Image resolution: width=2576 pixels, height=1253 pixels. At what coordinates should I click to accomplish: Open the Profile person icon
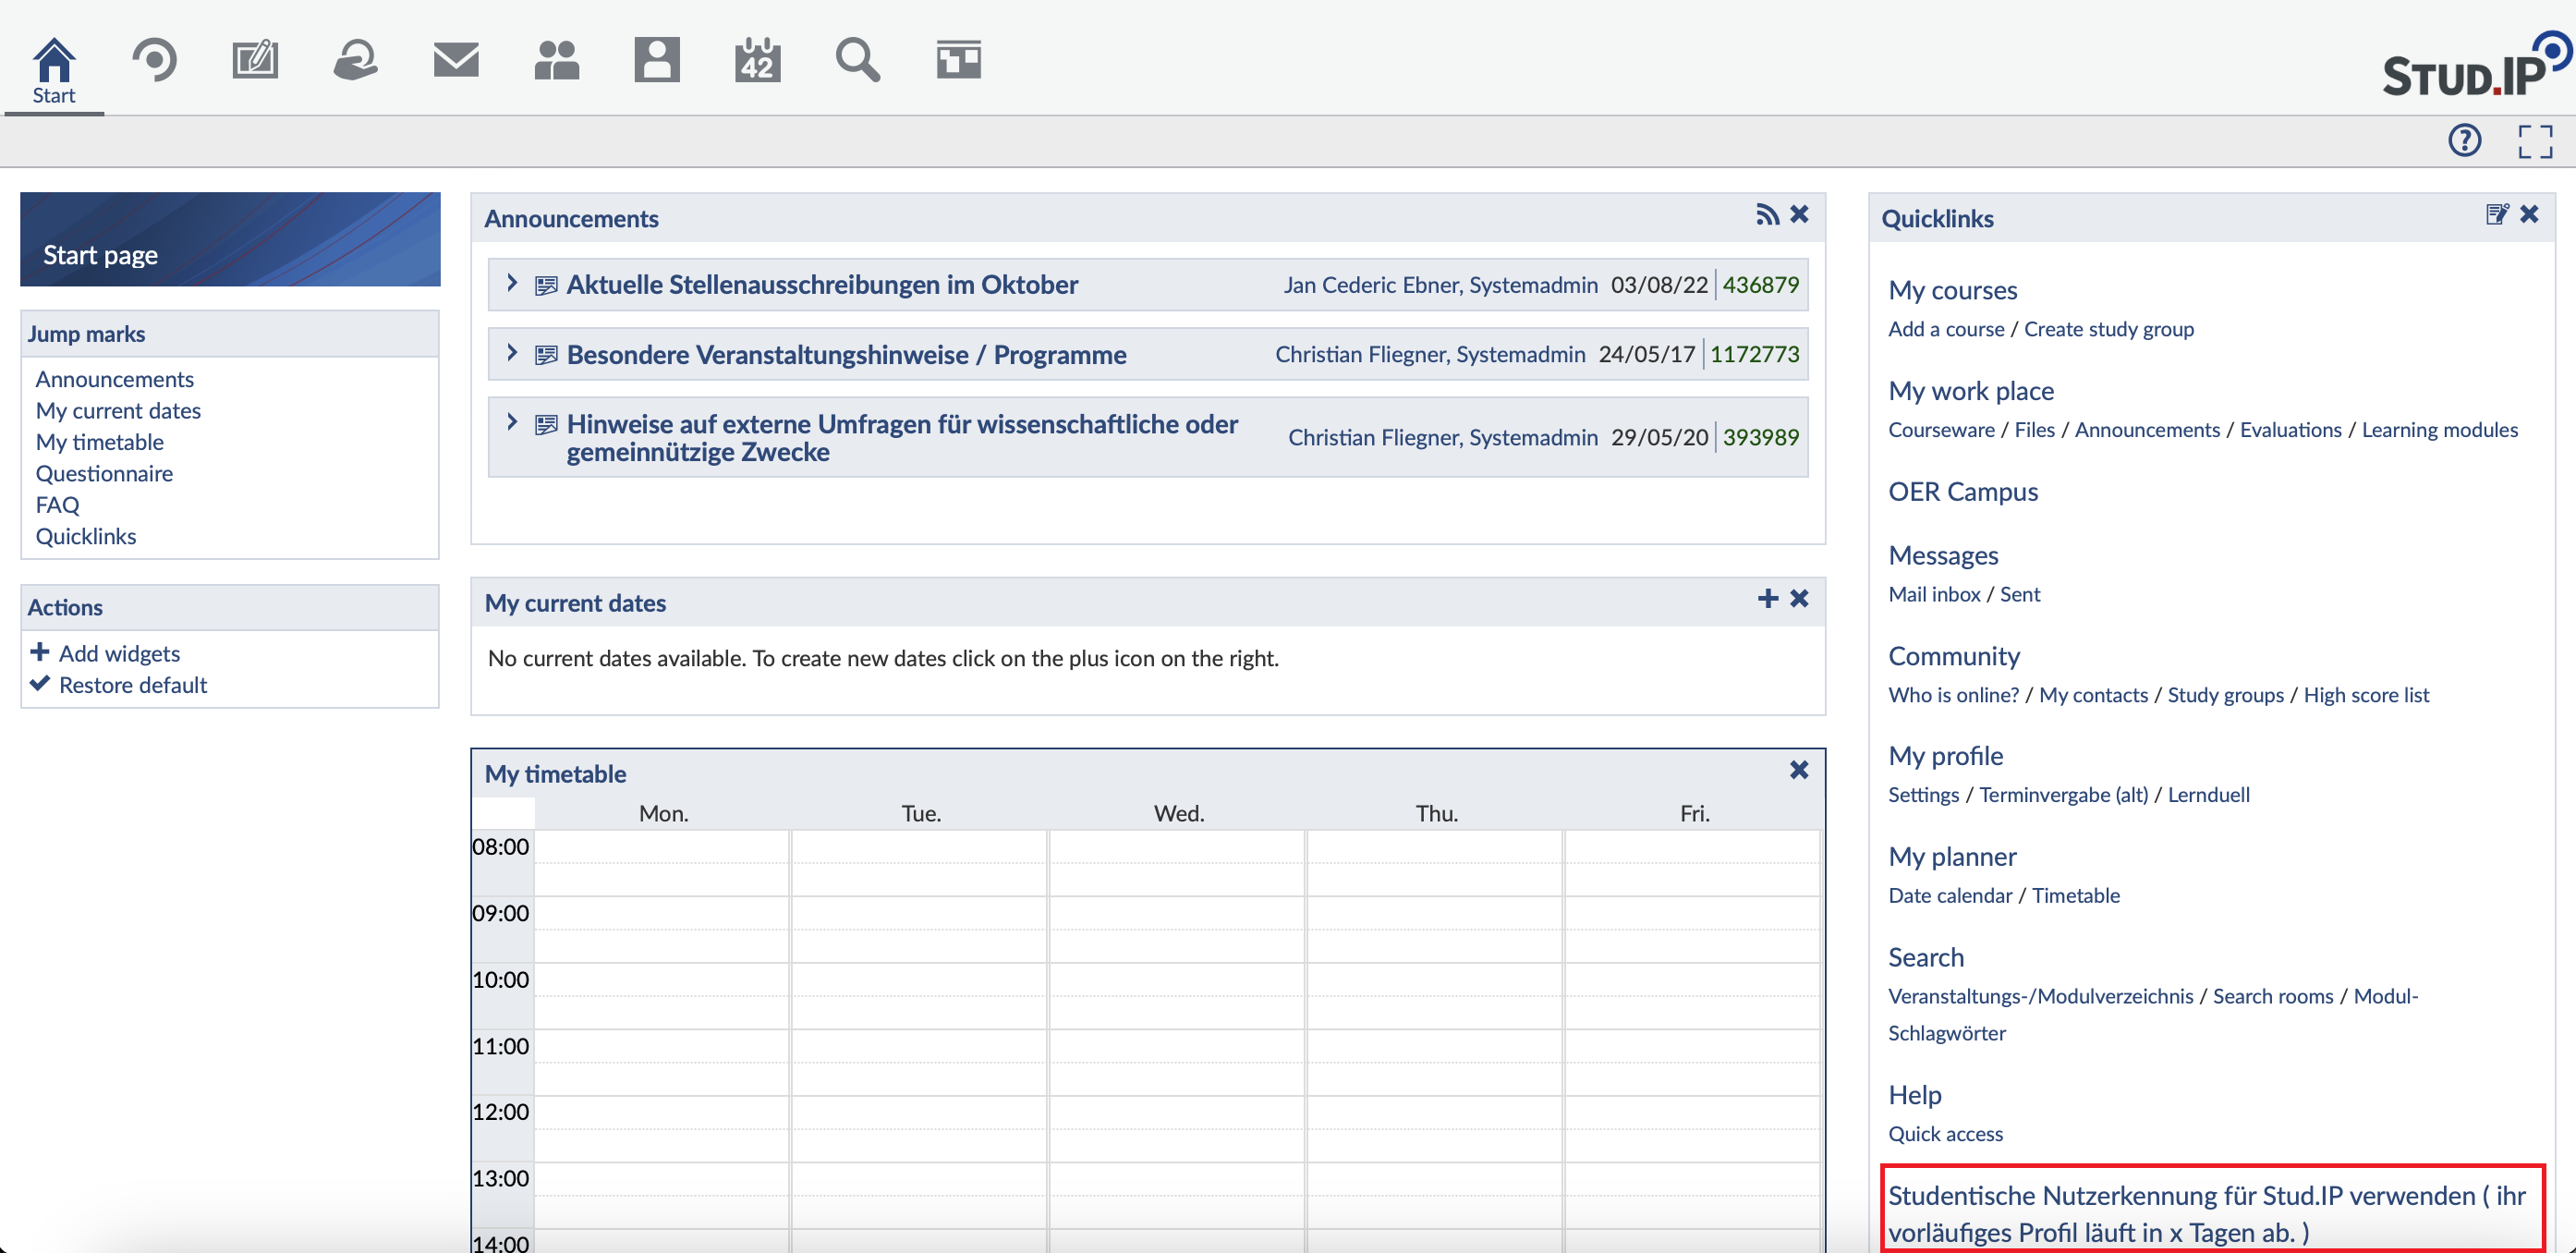[657, 60]
